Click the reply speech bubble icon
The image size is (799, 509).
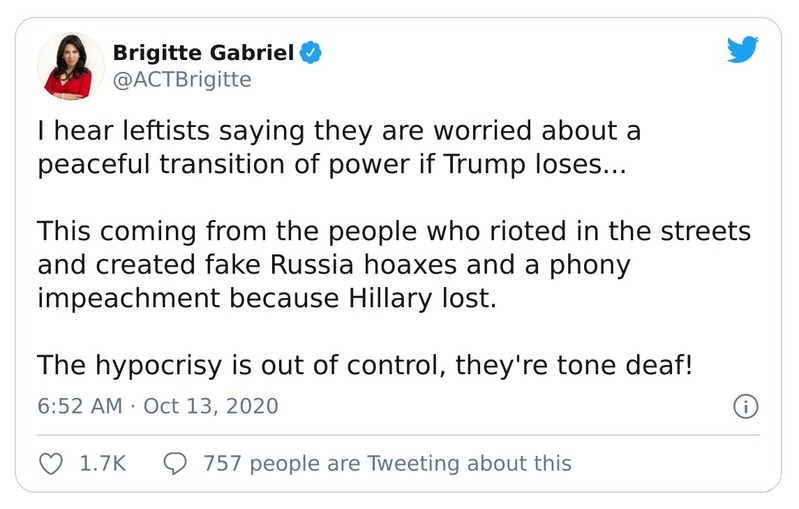[174, 463]
